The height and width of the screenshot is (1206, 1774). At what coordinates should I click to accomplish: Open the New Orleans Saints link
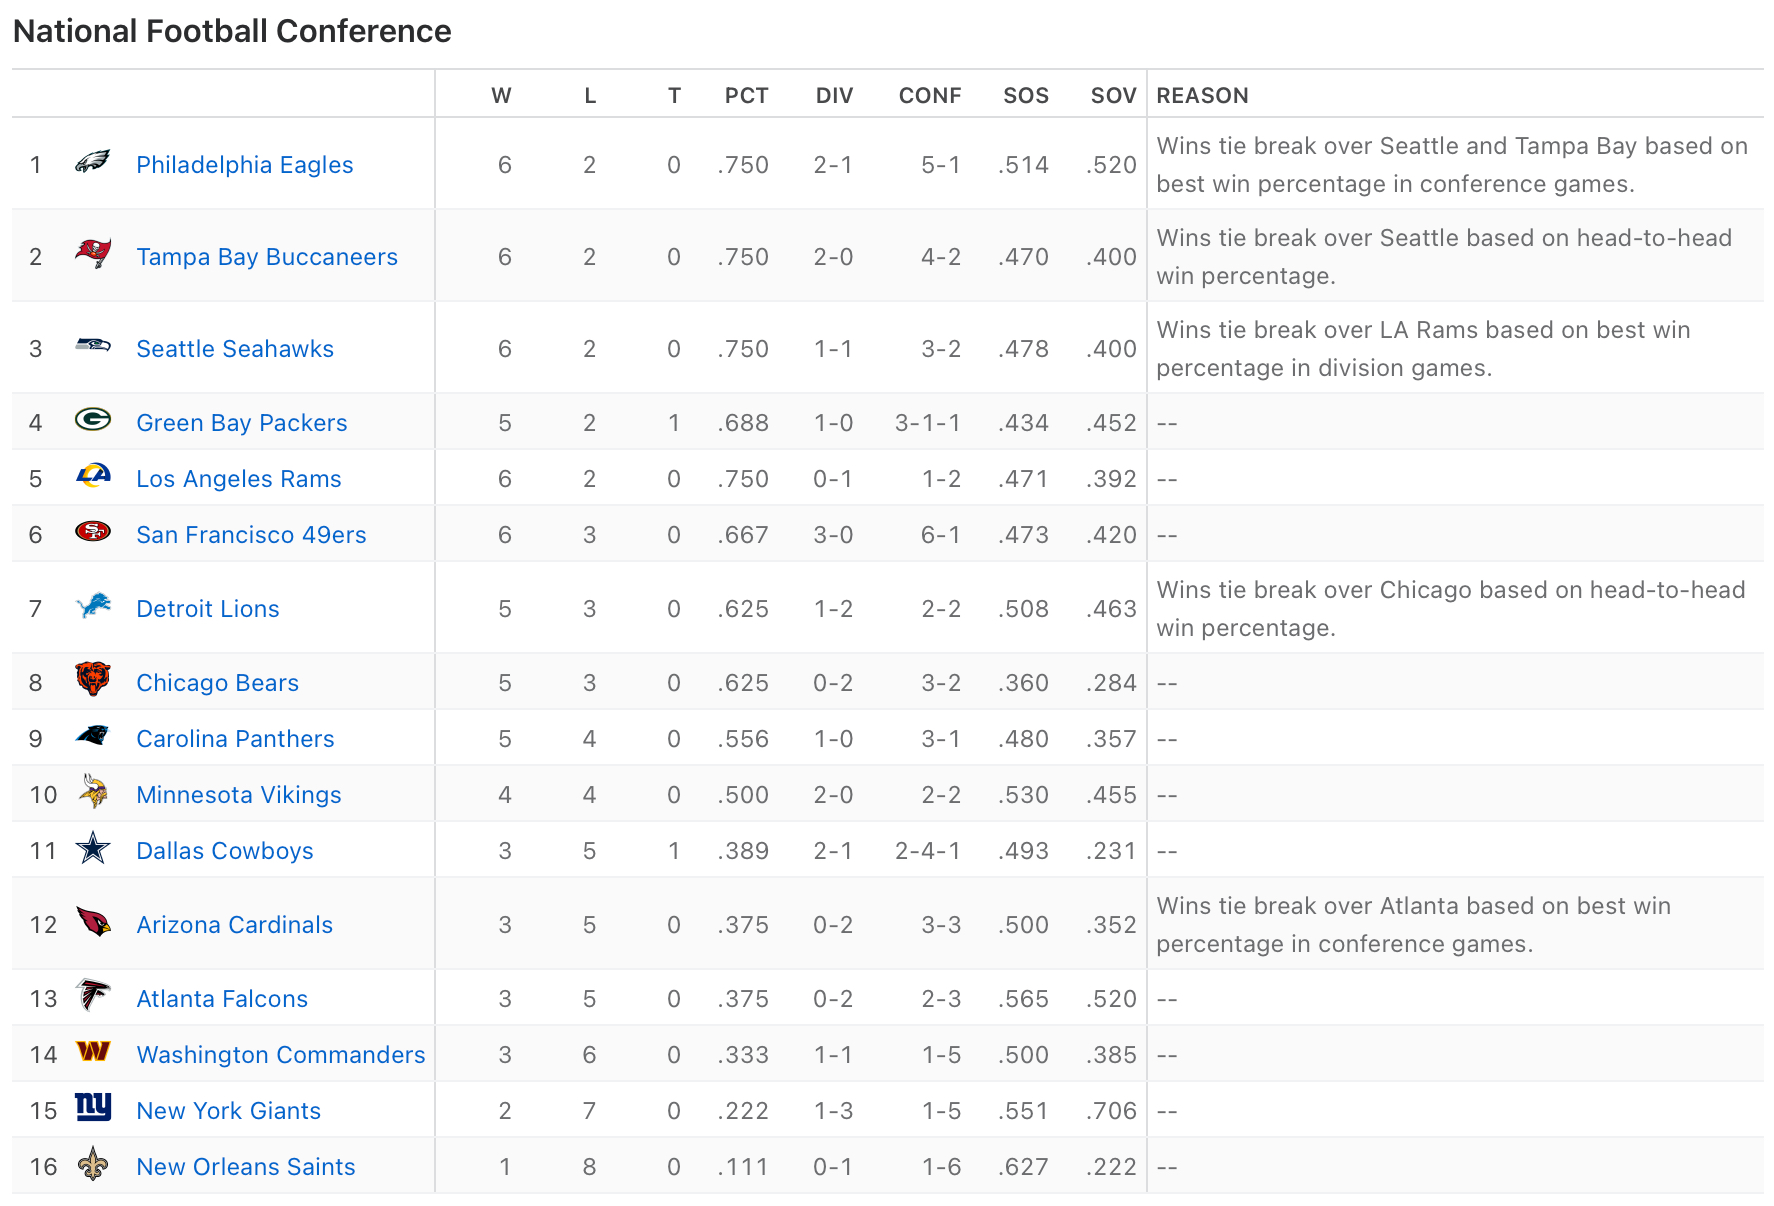point(245,1167)
